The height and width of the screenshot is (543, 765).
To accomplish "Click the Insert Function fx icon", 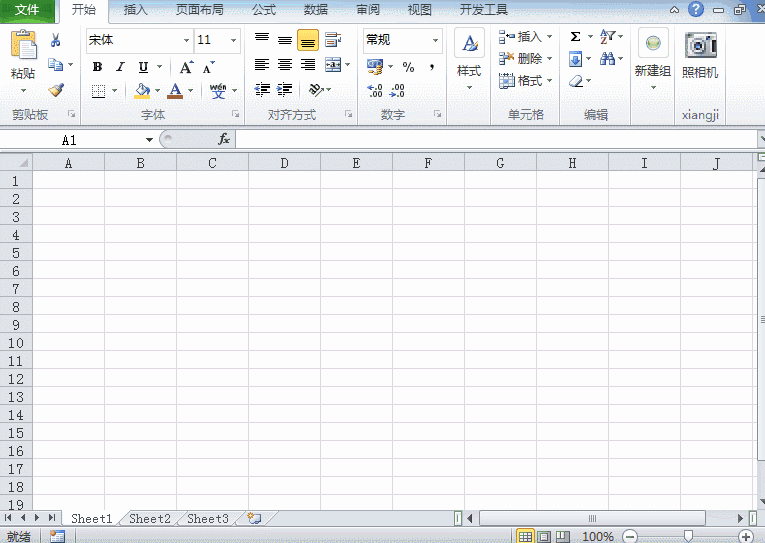I will click(x=223, y=140).
